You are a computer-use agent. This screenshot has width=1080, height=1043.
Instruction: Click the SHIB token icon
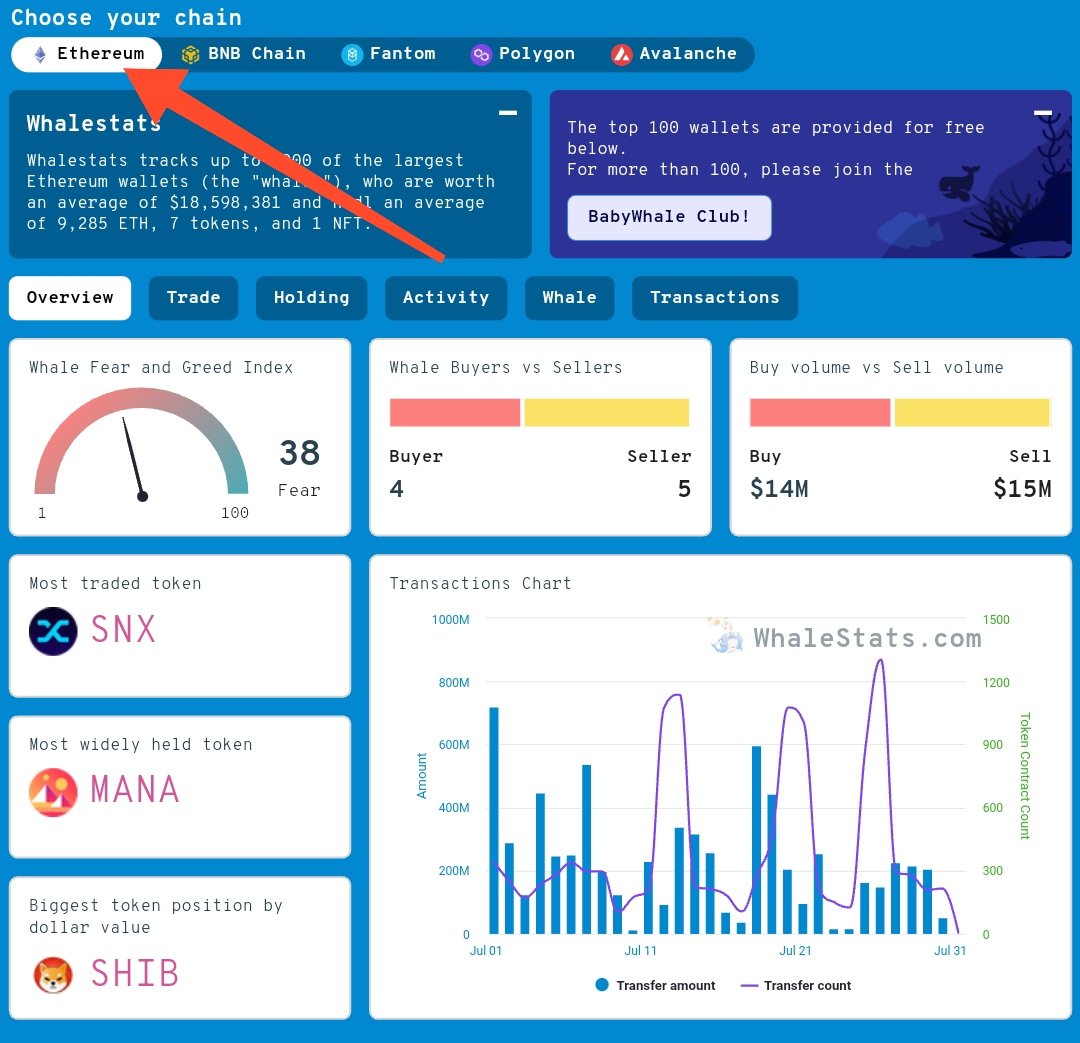[x=53, y=975]
